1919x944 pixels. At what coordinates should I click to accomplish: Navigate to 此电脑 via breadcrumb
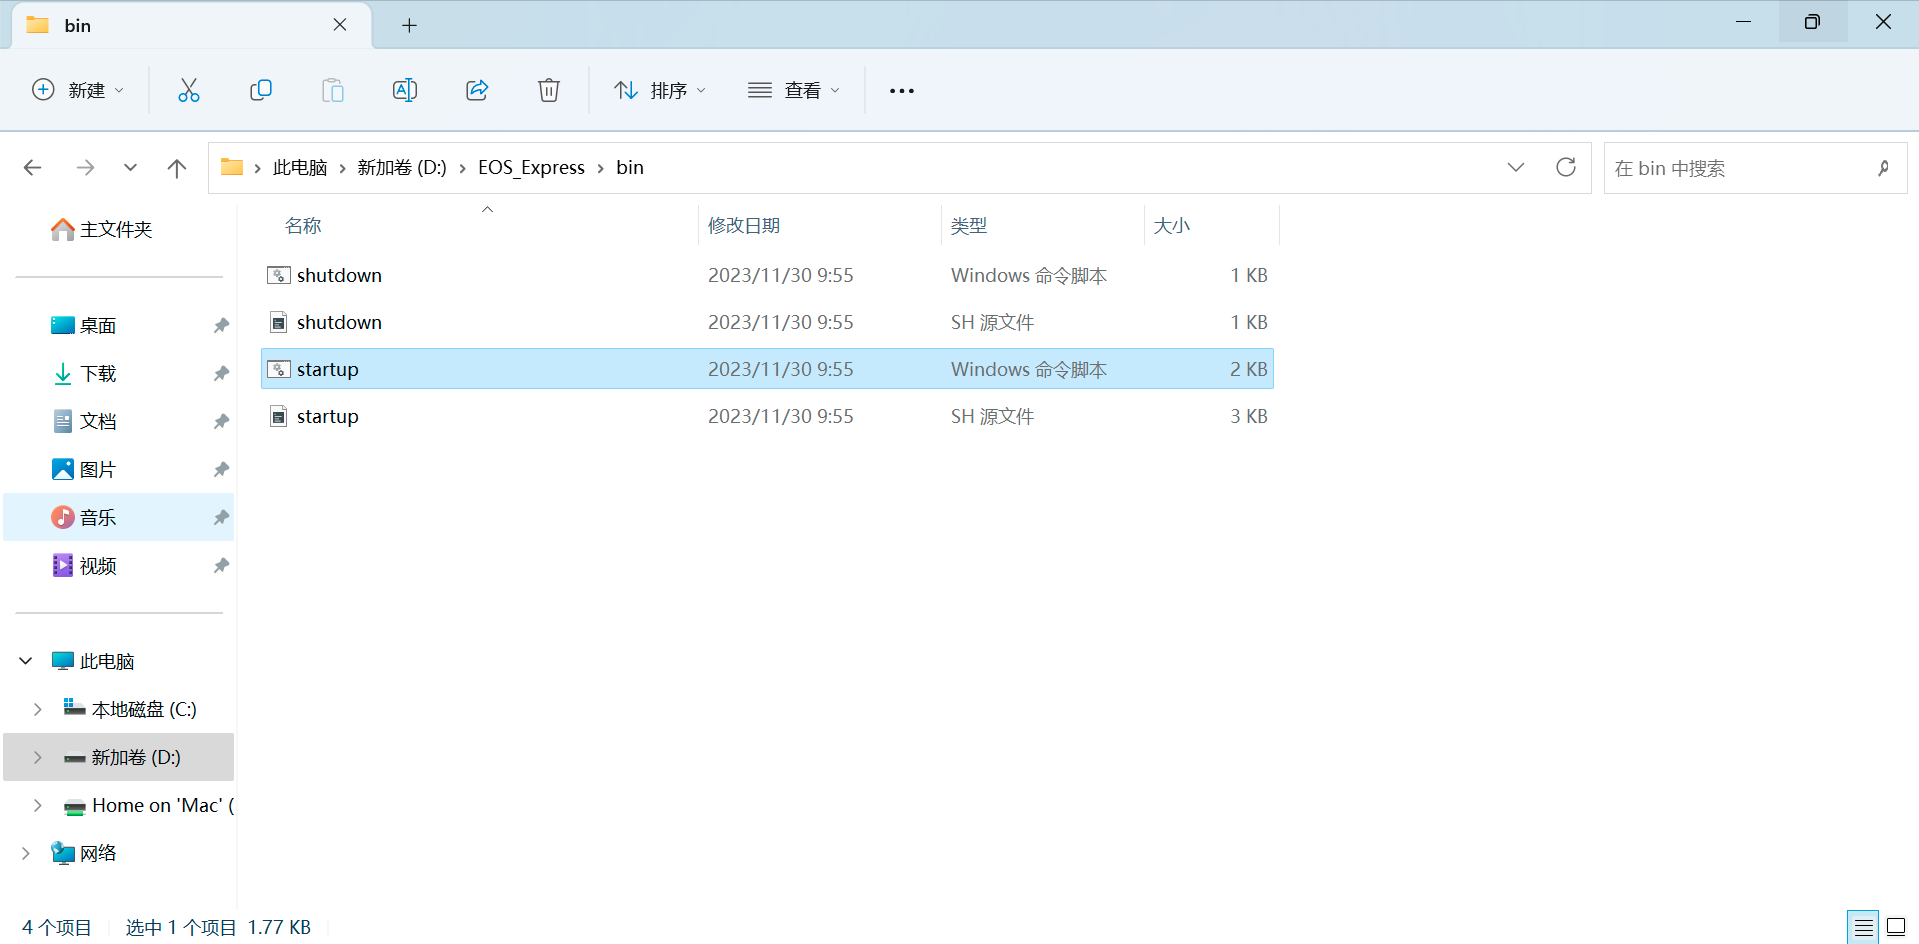[x=300, y=167]
